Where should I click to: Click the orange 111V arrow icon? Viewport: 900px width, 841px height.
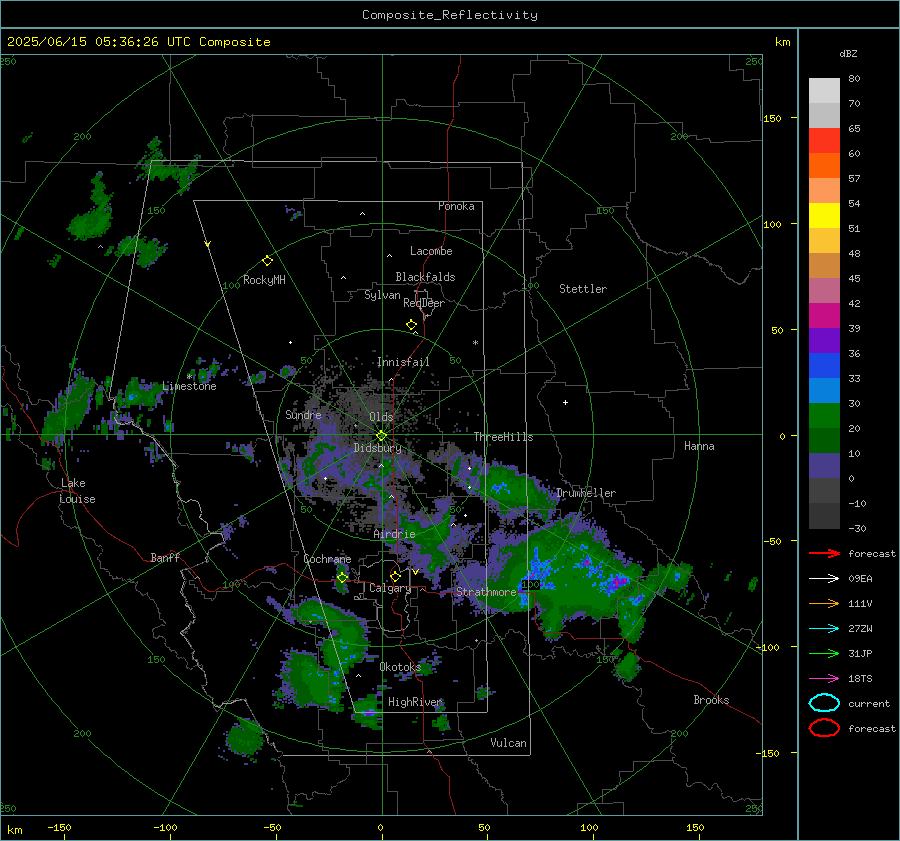824,603
